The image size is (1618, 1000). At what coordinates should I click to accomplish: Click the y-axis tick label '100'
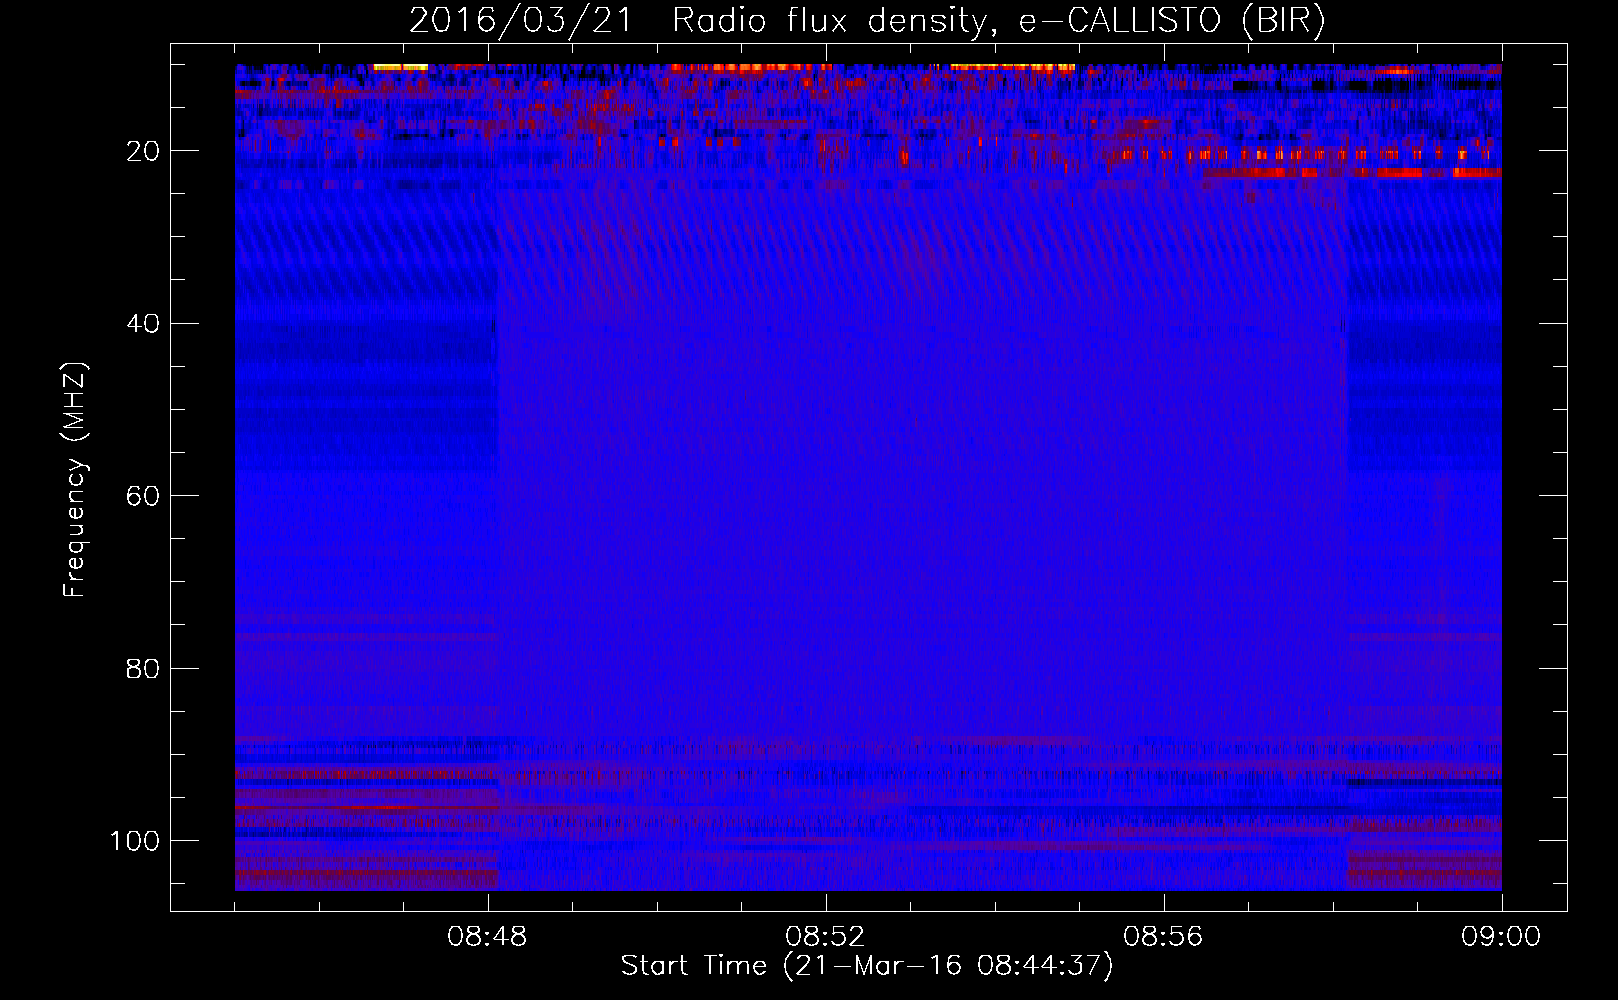134,841
